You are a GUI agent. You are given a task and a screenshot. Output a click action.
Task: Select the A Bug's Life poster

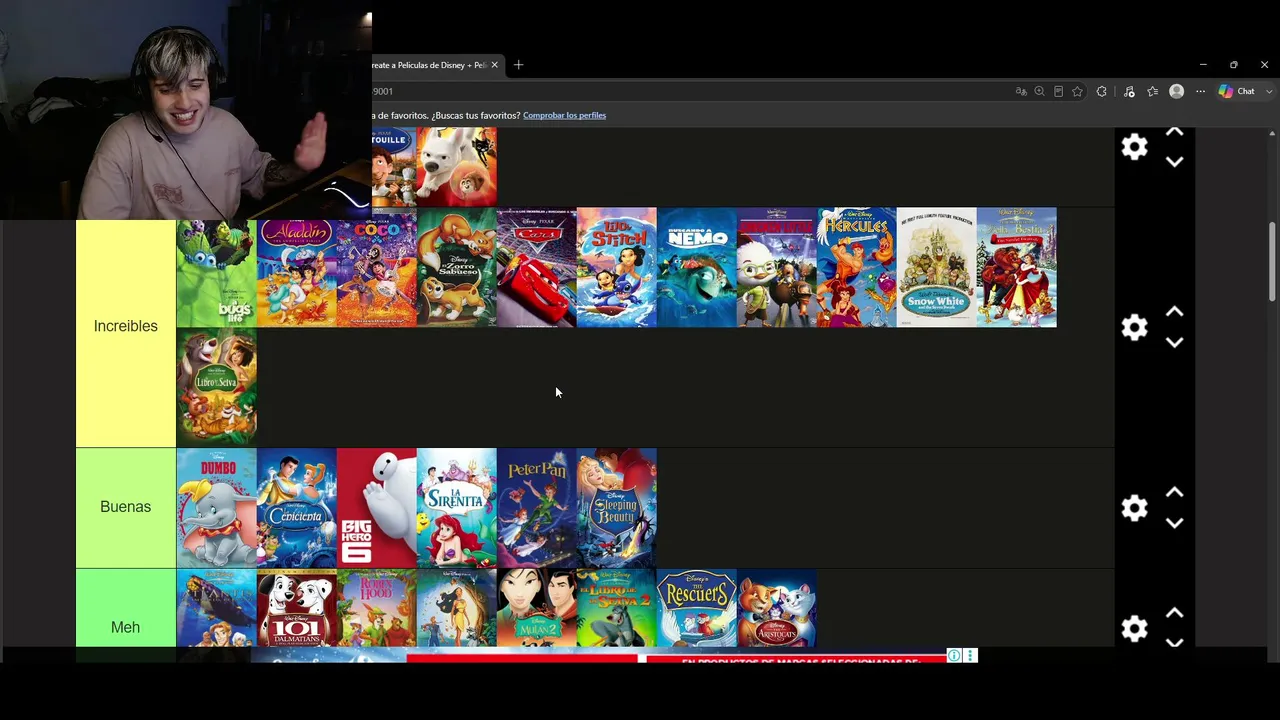216,273
